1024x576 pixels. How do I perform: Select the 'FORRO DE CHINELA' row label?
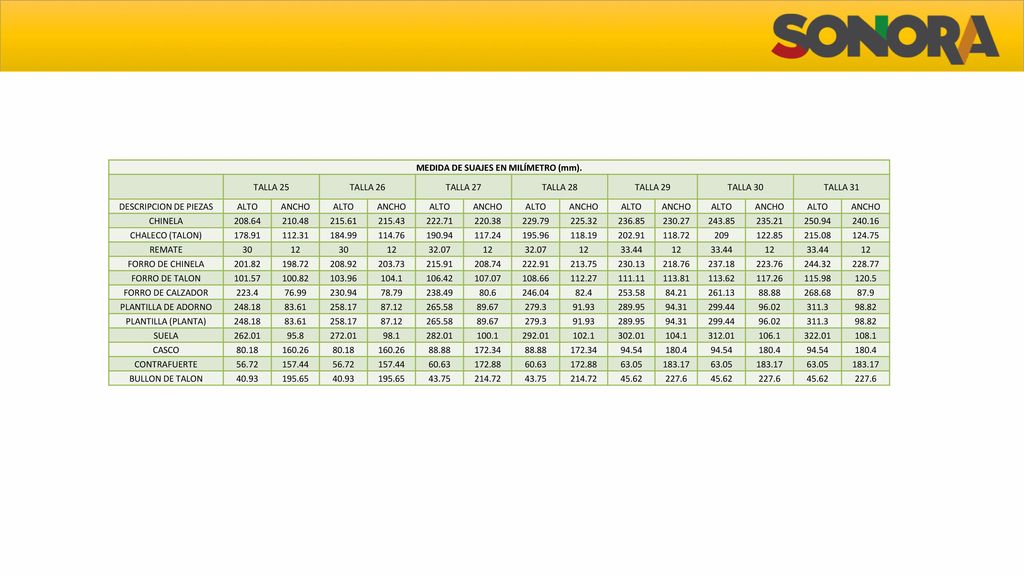coord(166,264)
